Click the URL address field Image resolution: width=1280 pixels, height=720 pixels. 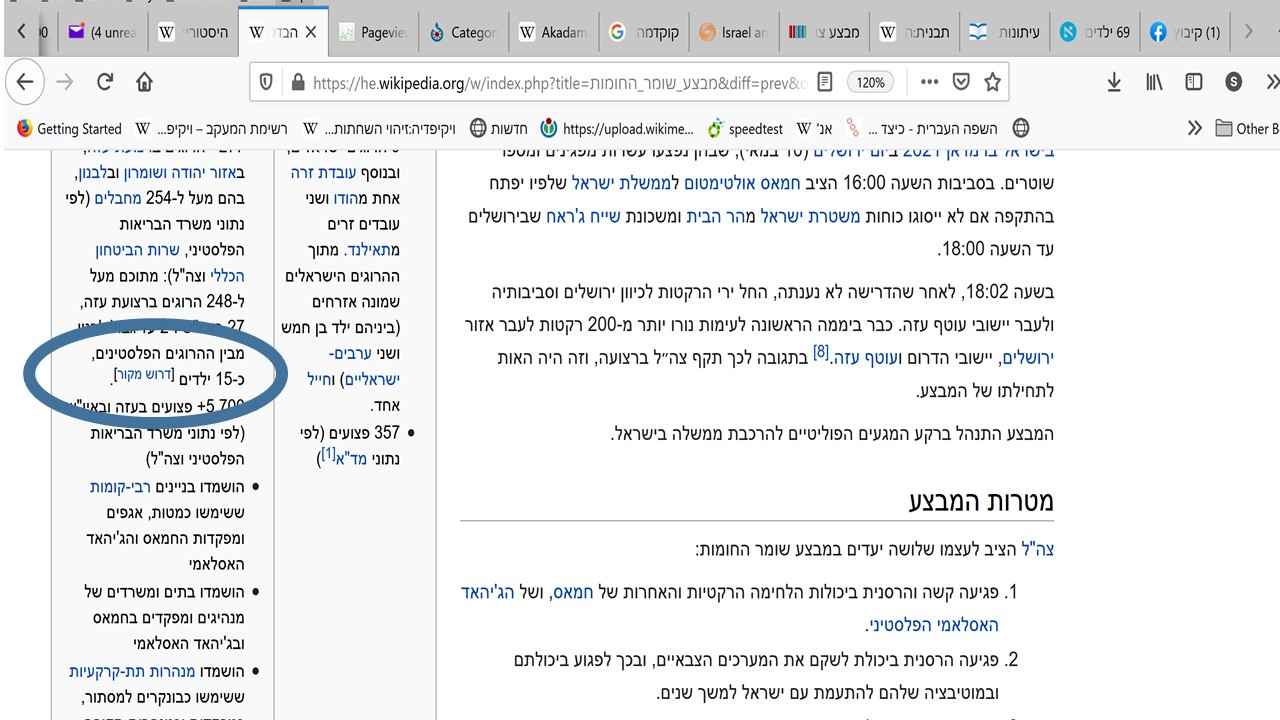(x=550, y=83)
